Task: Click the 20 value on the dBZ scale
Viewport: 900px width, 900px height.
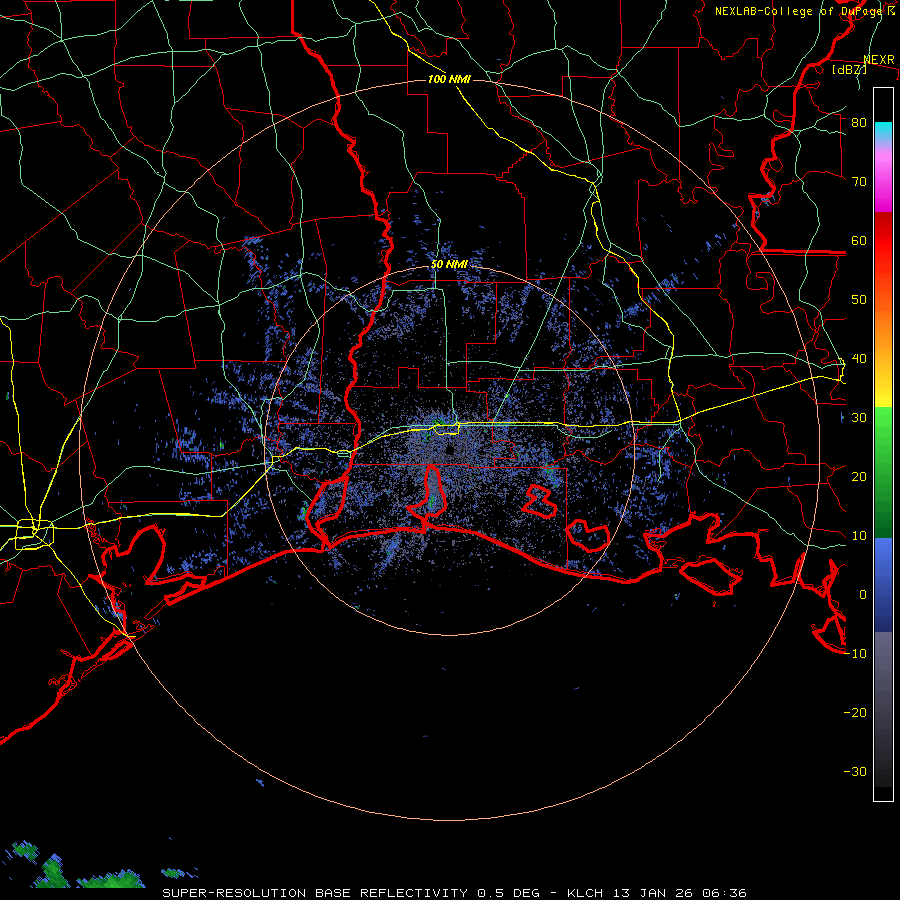Action: click(x=859, y=476)
